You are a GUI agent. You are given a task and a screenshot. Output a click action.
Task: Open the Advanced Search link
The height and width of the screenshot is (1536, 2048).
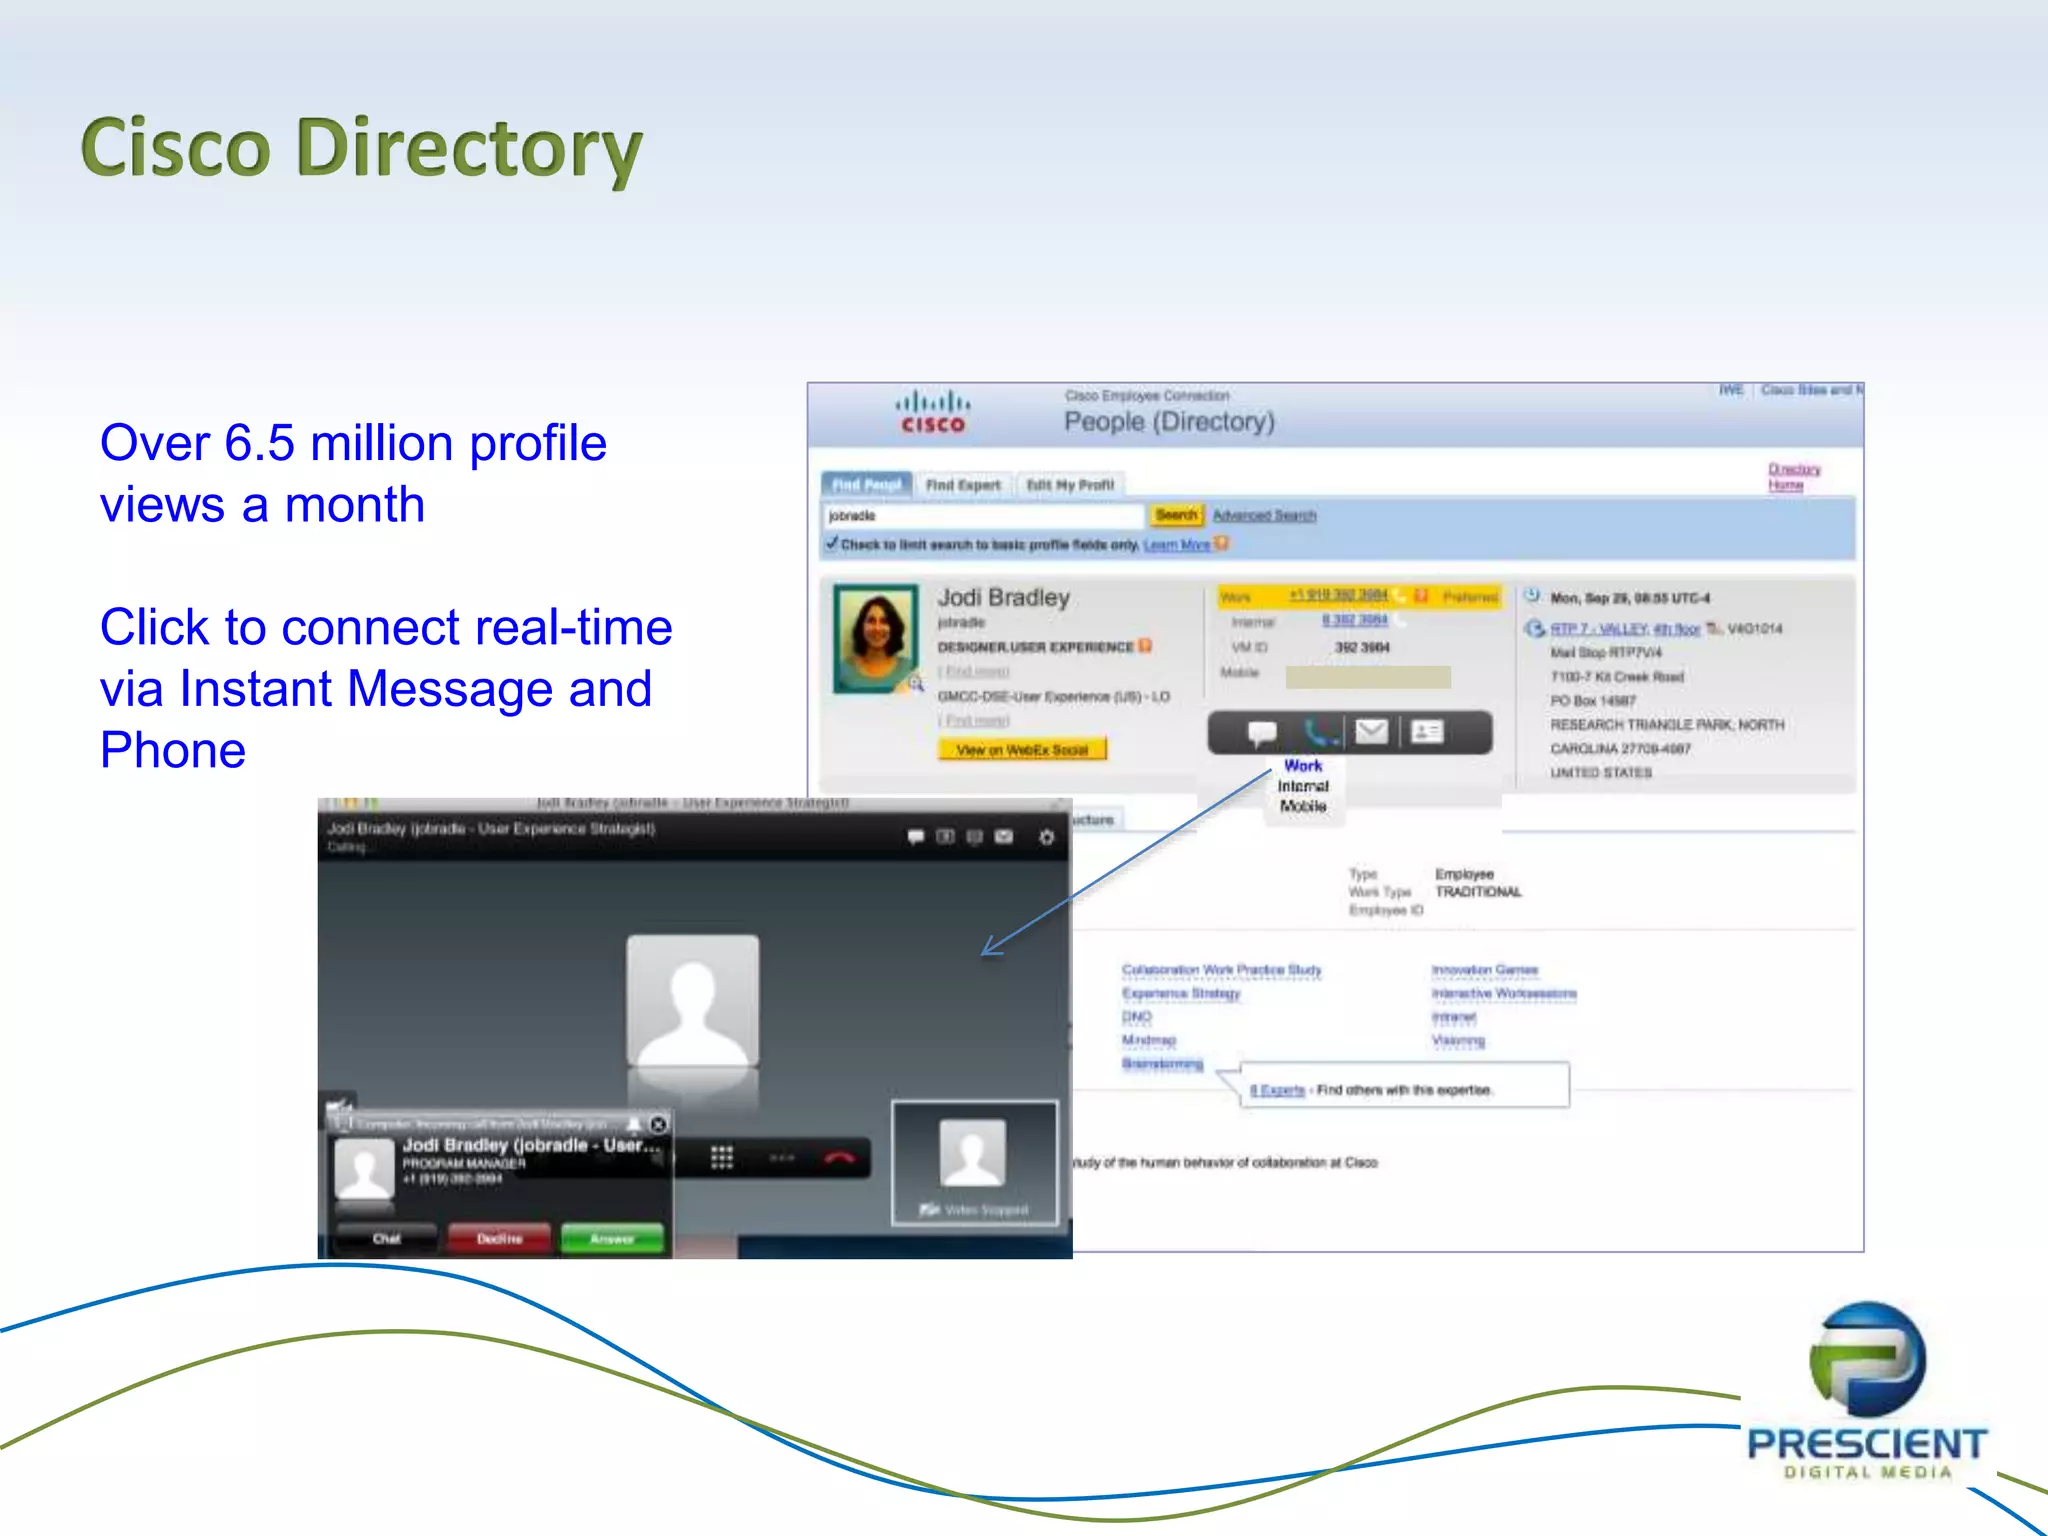pyautogui.click(x=1264, y=515)
